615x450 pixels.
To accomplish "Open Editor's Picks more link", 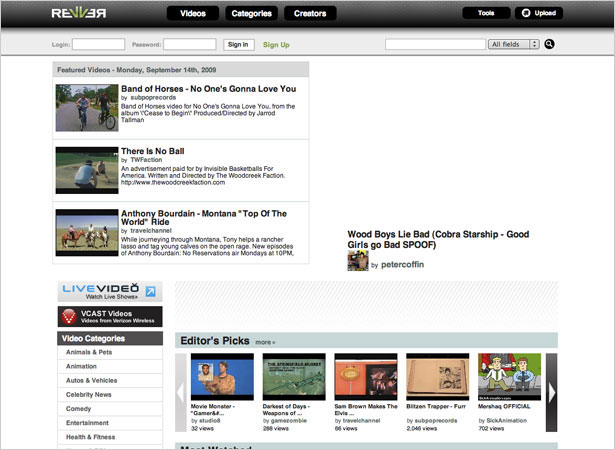I will [x=265, y=343].
